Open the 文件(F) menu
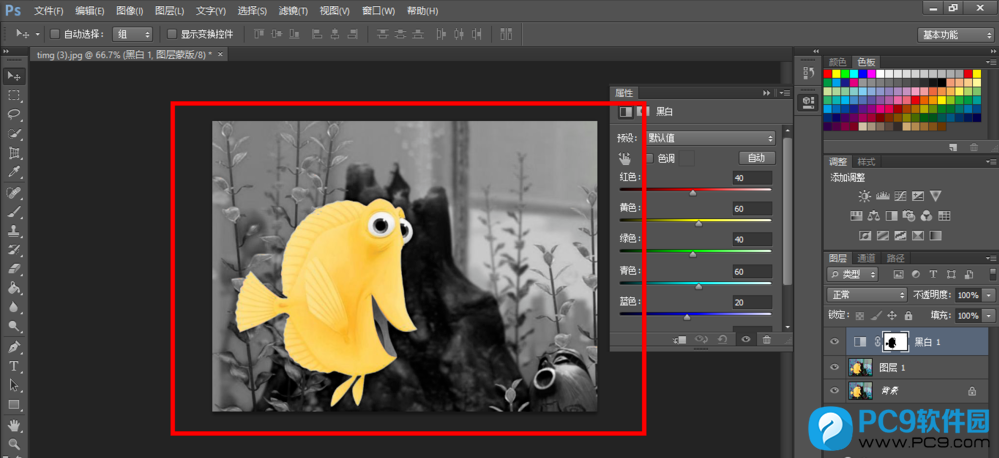The image size is (999, 458). (x=48, y=11)
